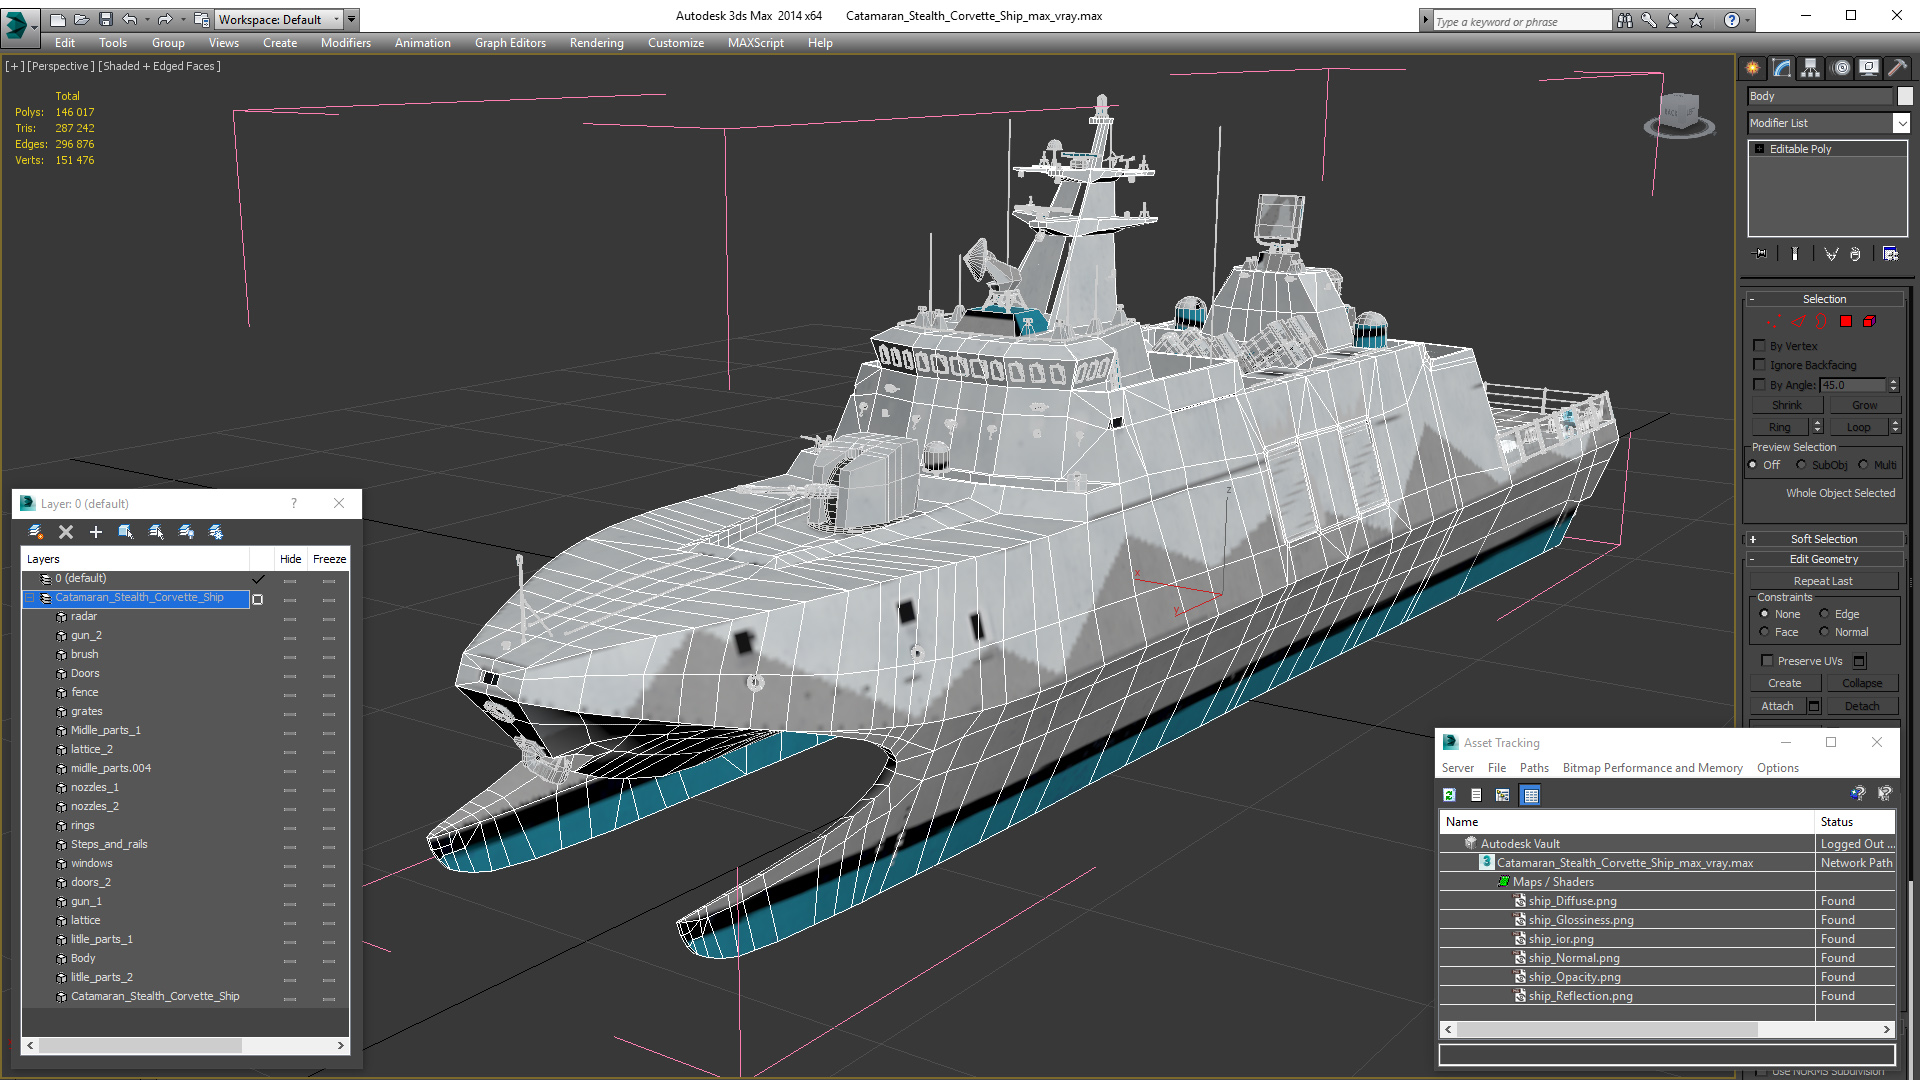The width and height of the screenshot is (1920, 1080).
Task: Click the Pin Stack icon
Action: click(1761, 254)
